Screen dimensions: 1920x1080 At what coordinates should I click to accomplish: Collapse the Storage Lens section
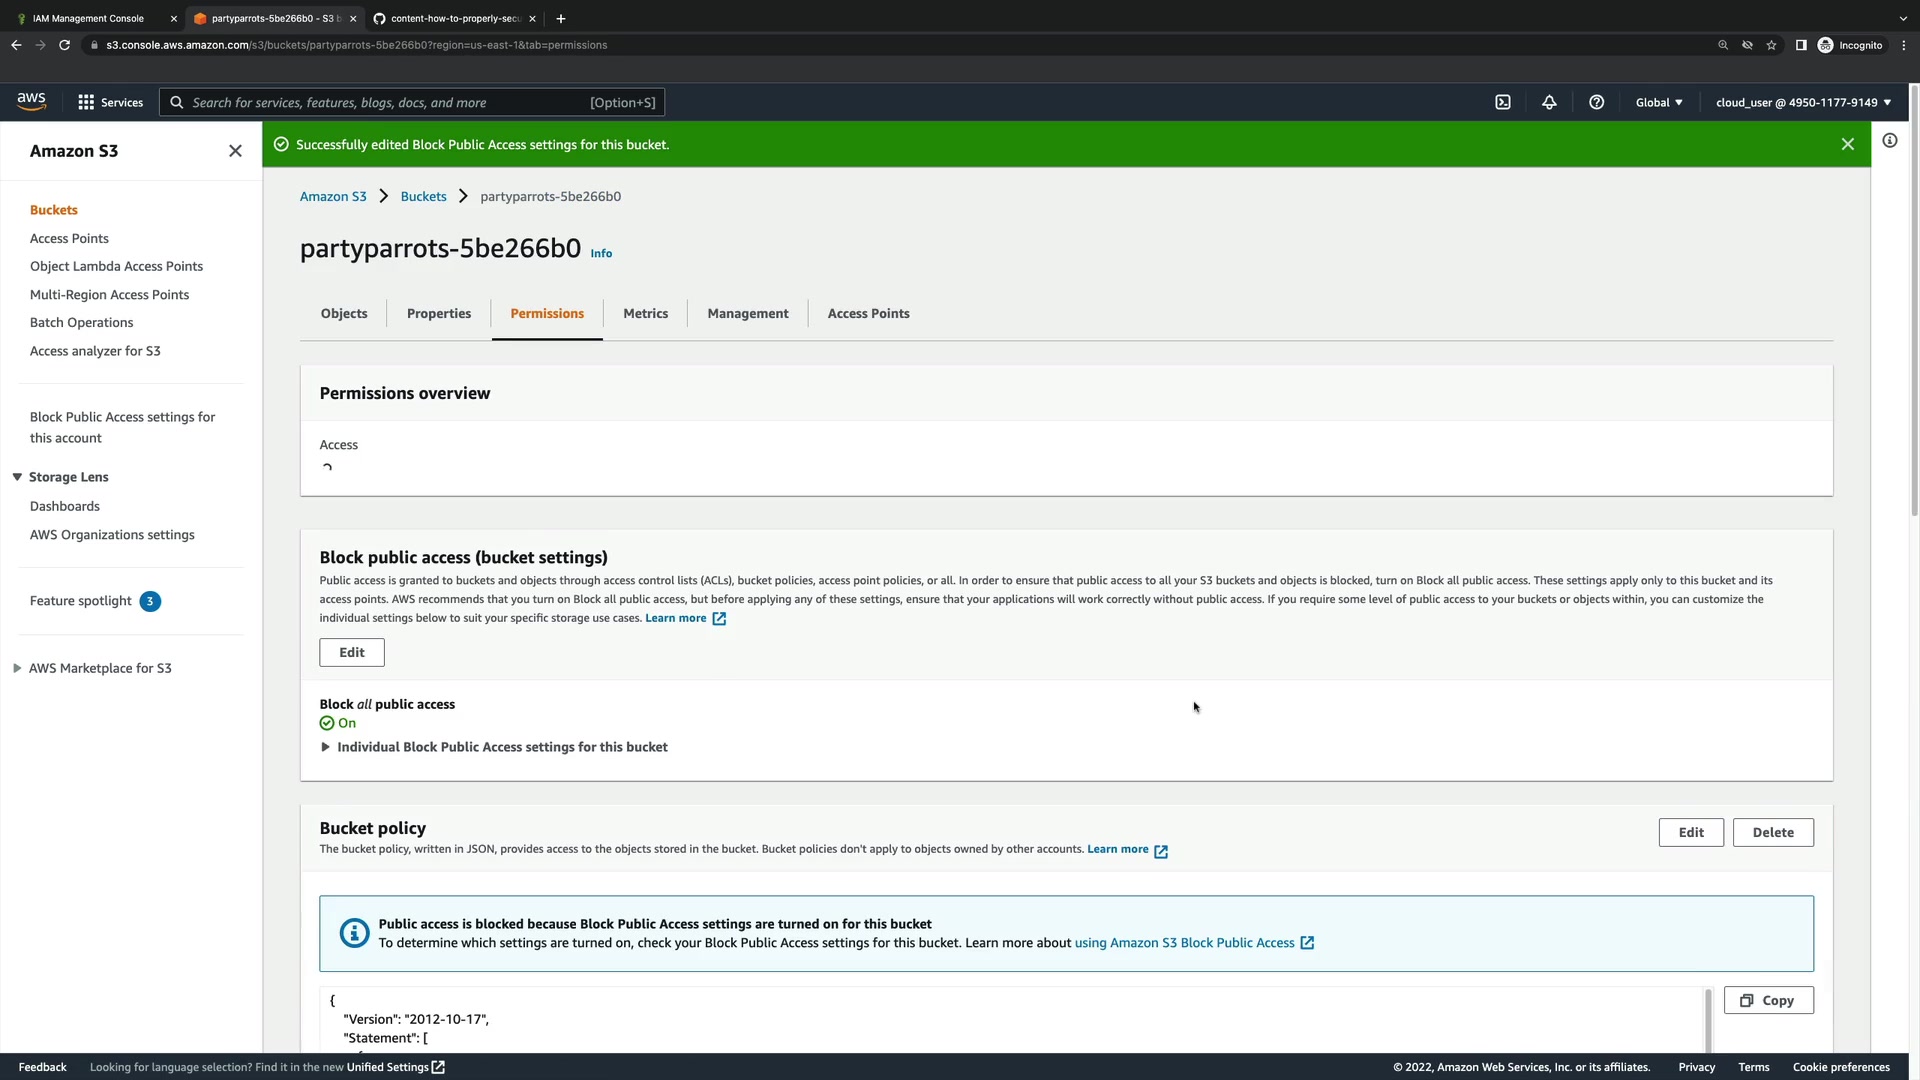click(x=17, y=477)
